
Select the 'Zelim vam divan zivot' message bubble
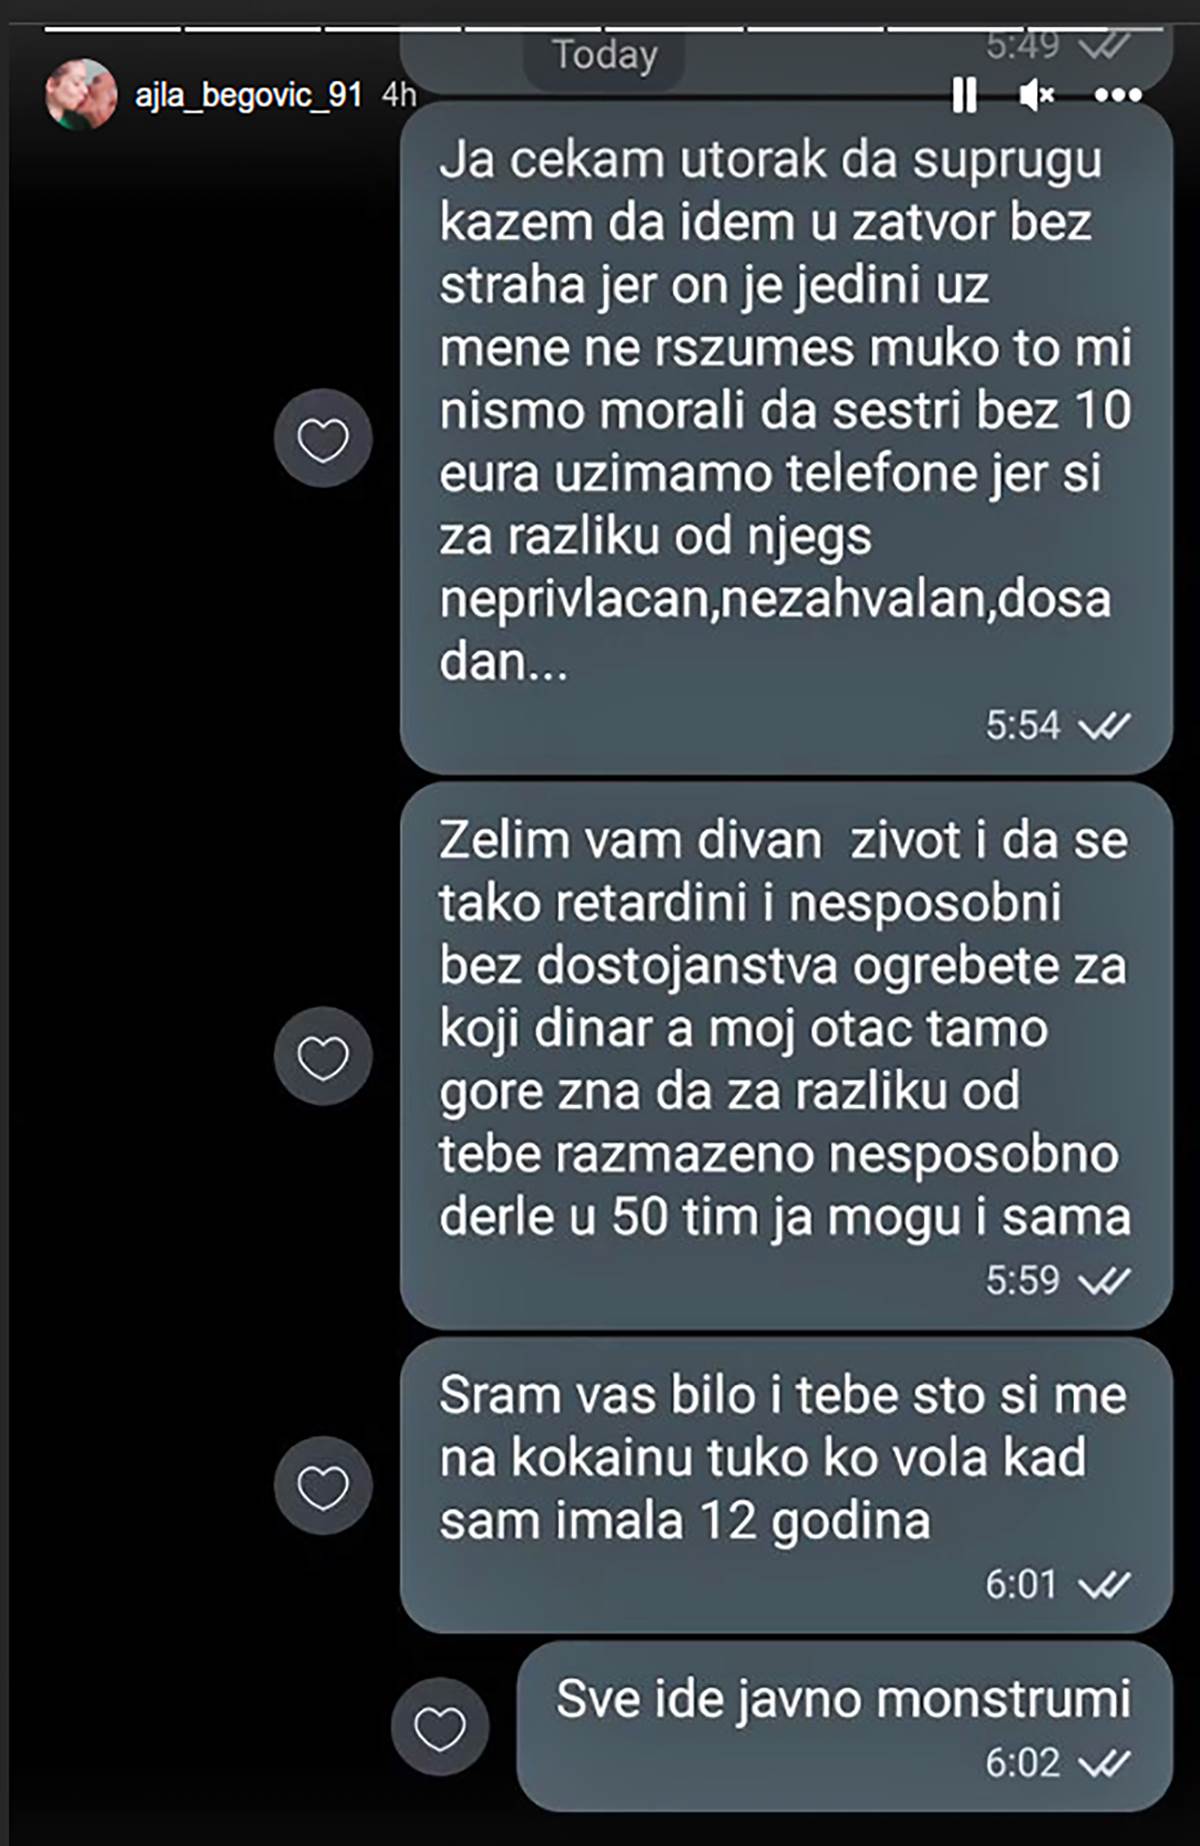786,1056
